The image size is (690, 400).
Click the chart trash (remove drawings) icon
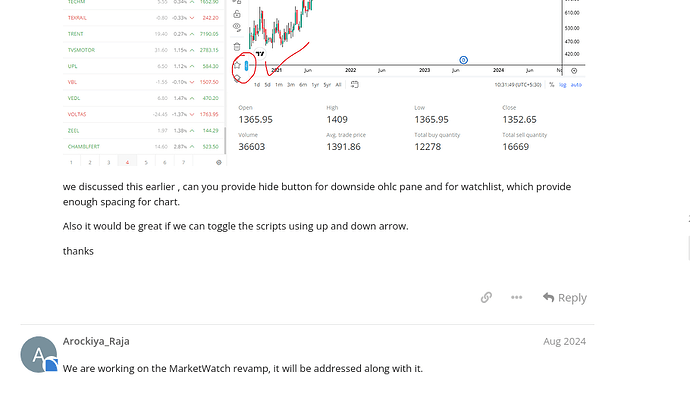pyautogui.click(x=237, y=47)
